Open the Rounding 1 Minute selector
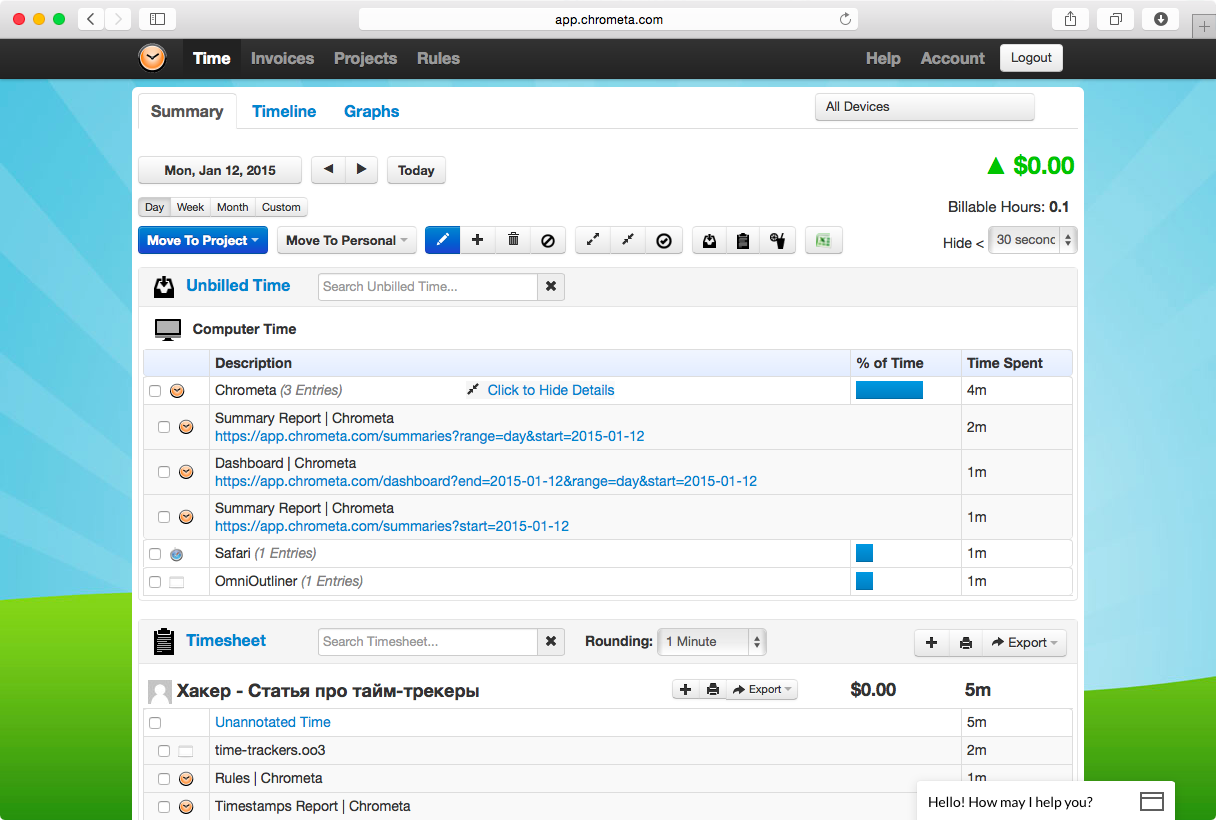 [x=712, y=642]
